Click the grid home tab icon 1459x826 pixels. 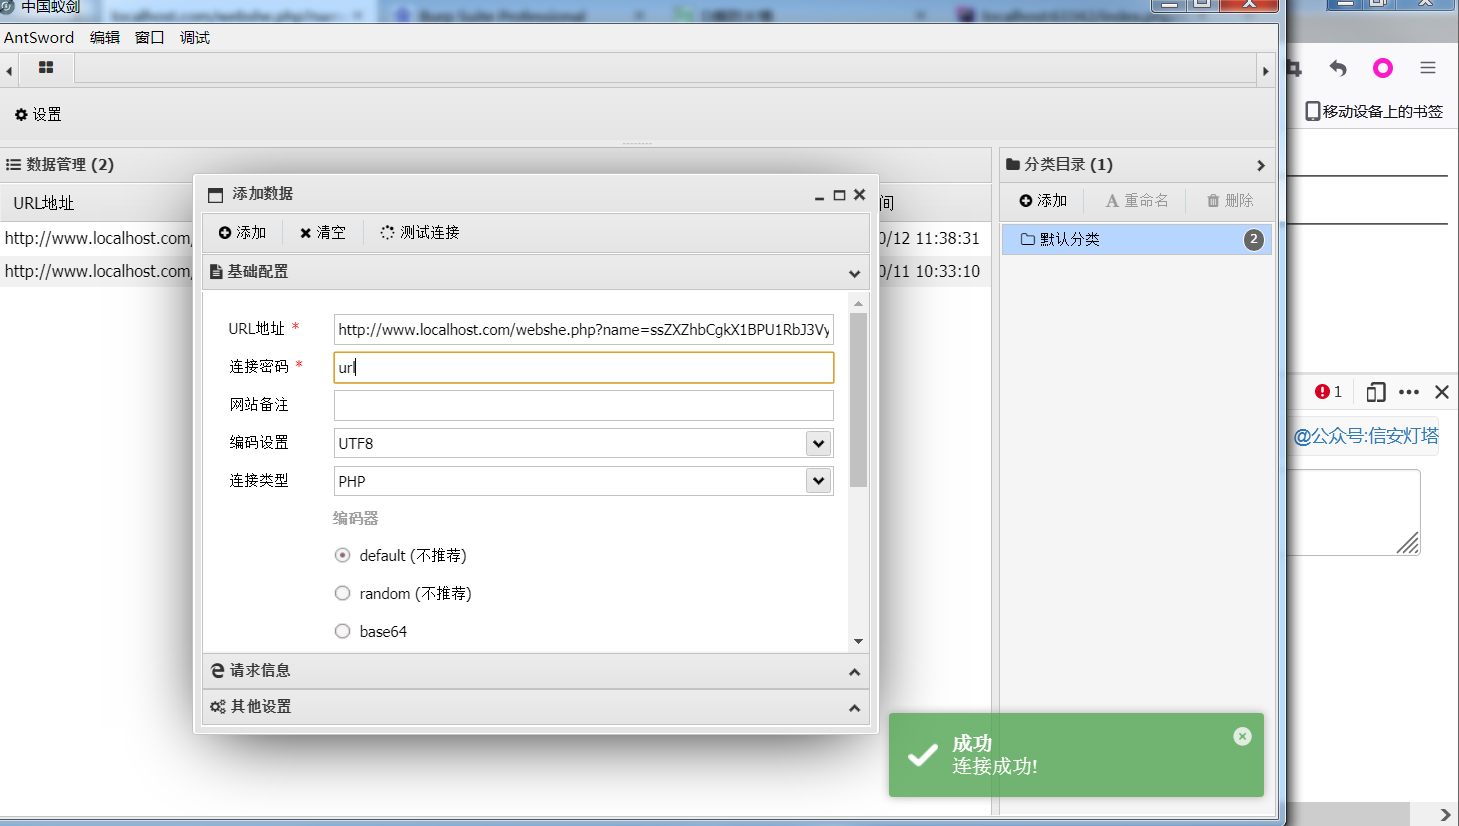point(46,68)
